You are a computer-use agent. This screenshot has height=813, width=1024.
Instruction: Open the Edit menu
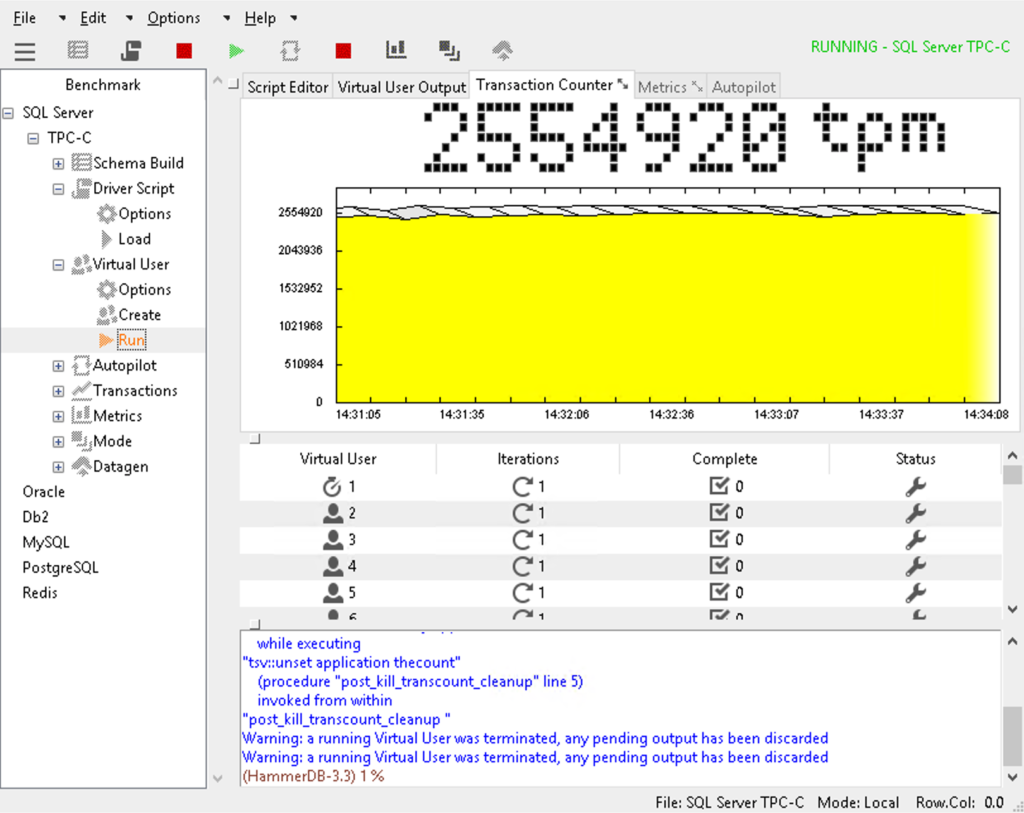[x=93, y=18]
